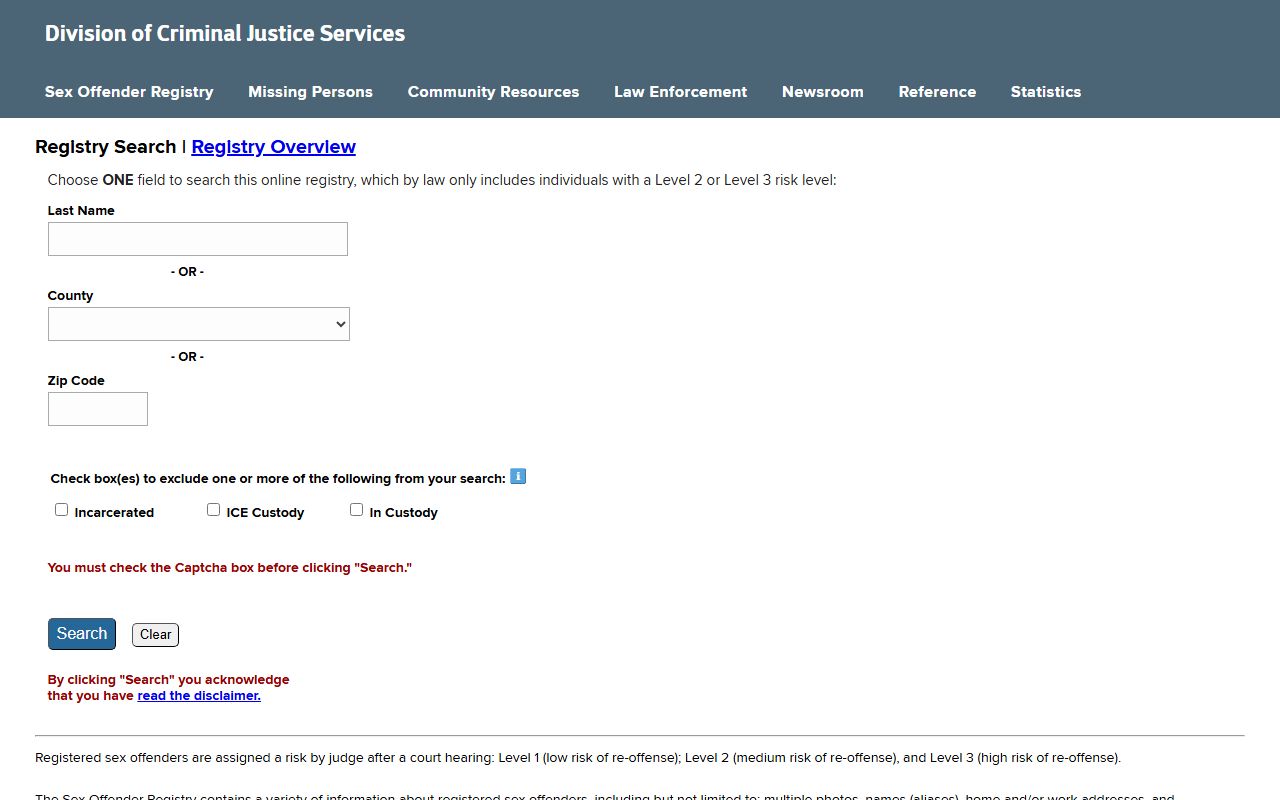This screenshot has width=1280, height=800.
Task: Click the Last Name field label
Action: (x=81, y=211)
